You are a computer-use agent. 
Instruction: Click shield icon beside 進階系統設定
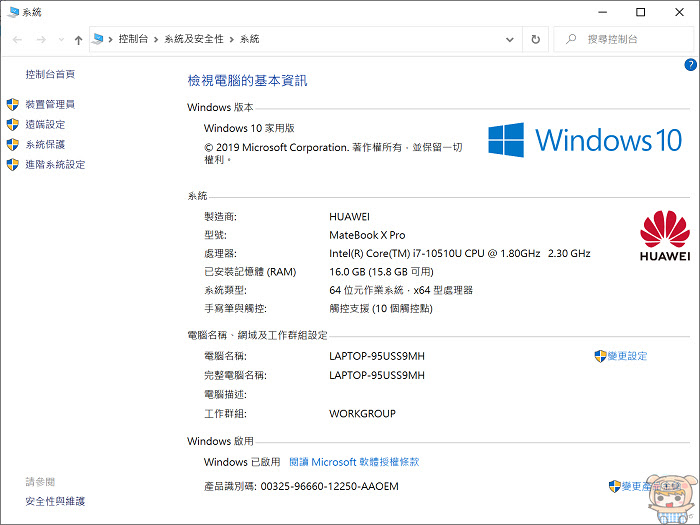click(13, 165)
